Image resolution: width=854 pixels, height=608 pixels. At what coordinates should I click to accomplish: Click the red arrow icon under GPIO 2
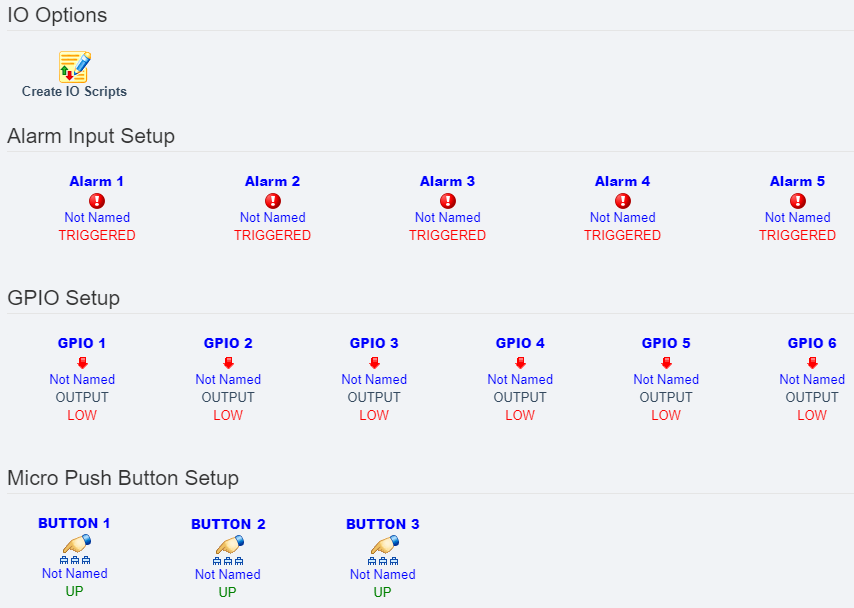(x=228, y=361)
